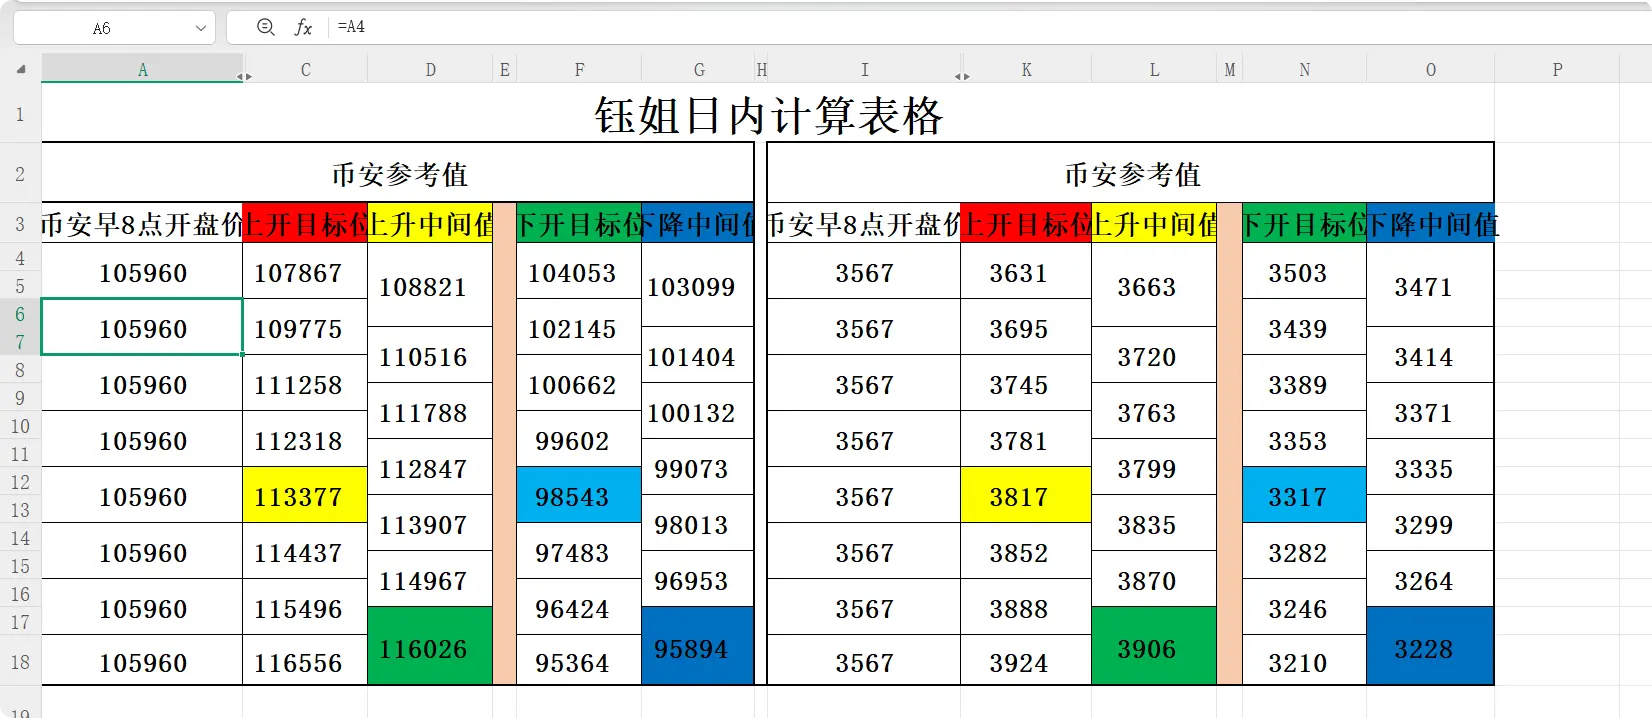The height and width of the screenshot is (718, 1652).
Task: Click yellow cell with value 113377
Action: pyautogui.click(x=305, y=495)
